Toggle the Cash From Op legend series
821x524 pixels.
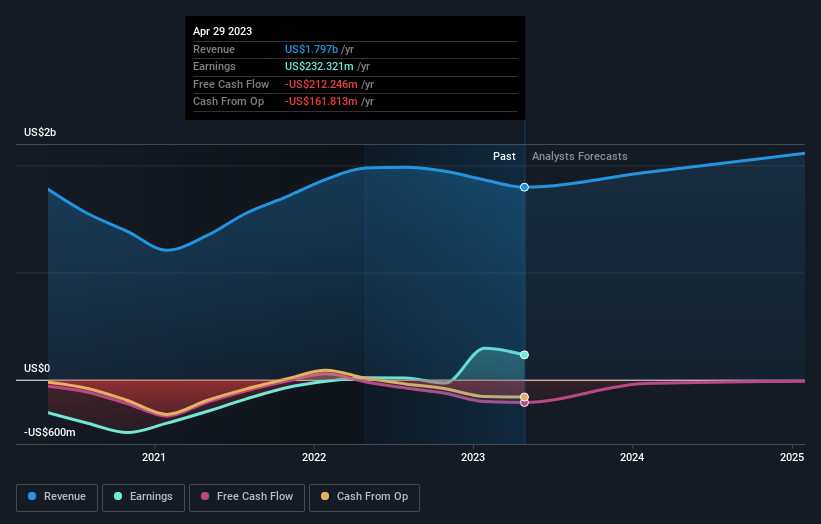(x=364, y=497)
